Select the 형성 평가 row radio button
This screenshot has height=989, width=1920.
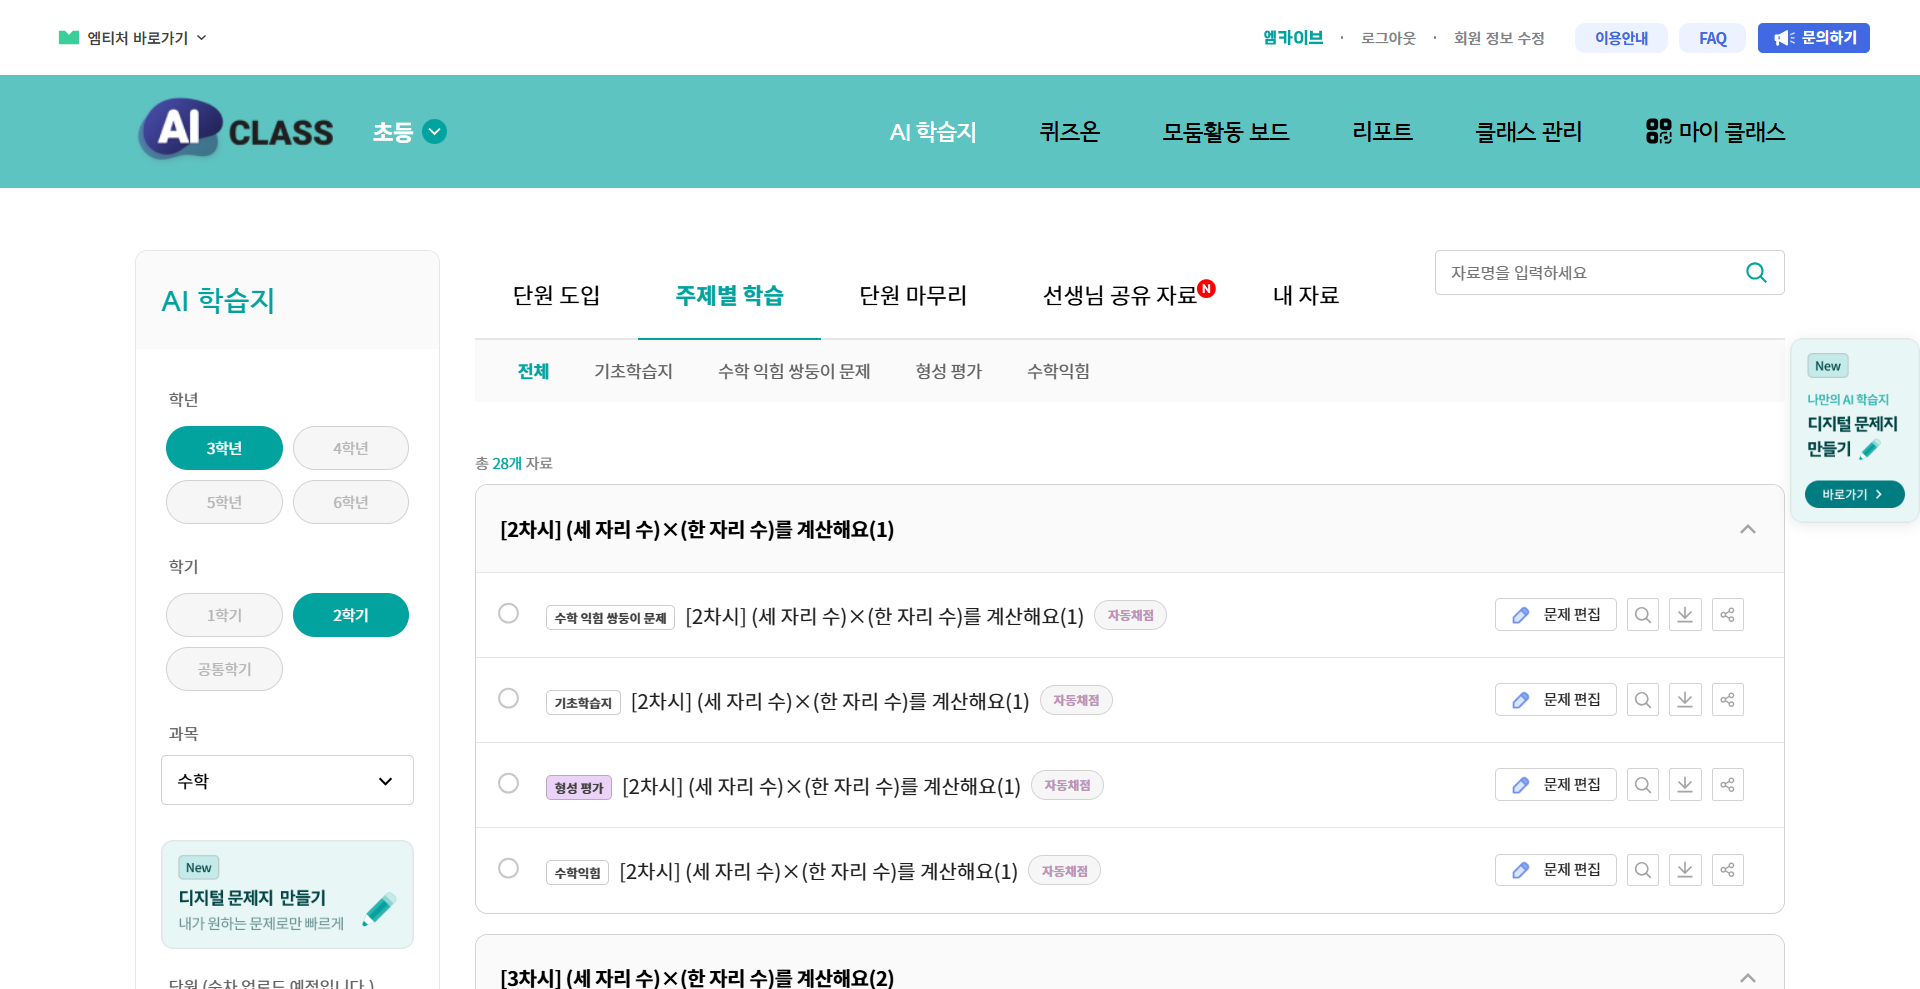click(x=508, y=783)
